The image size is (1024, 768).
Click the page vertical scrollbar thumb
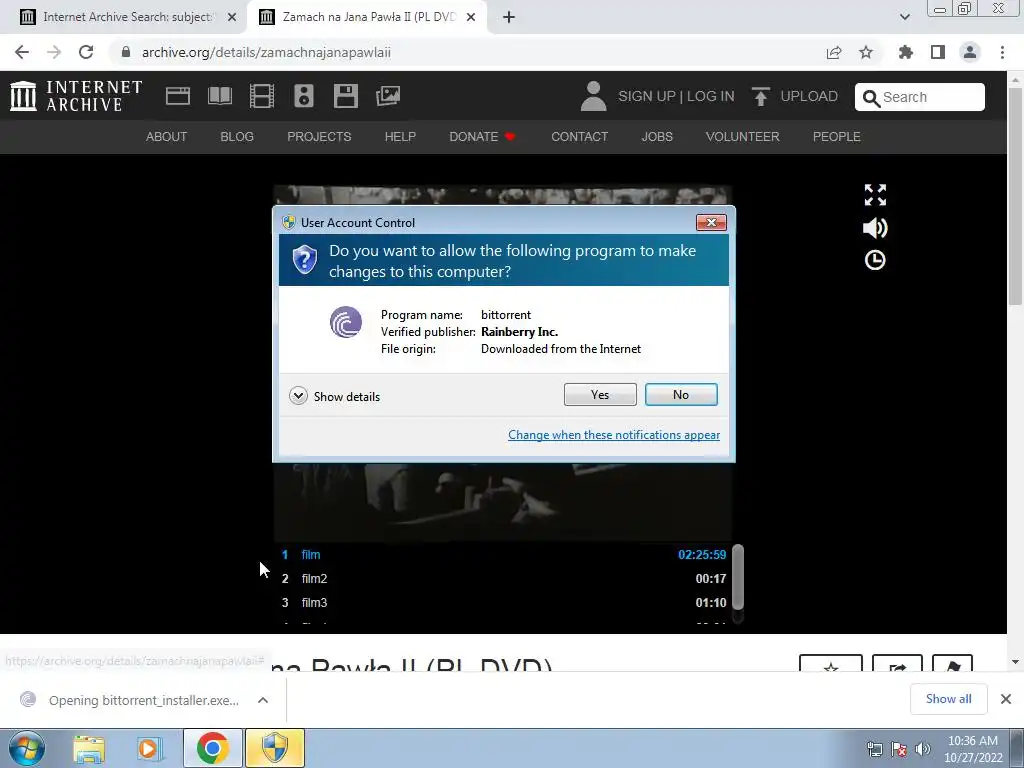[x=1015, y=196]
